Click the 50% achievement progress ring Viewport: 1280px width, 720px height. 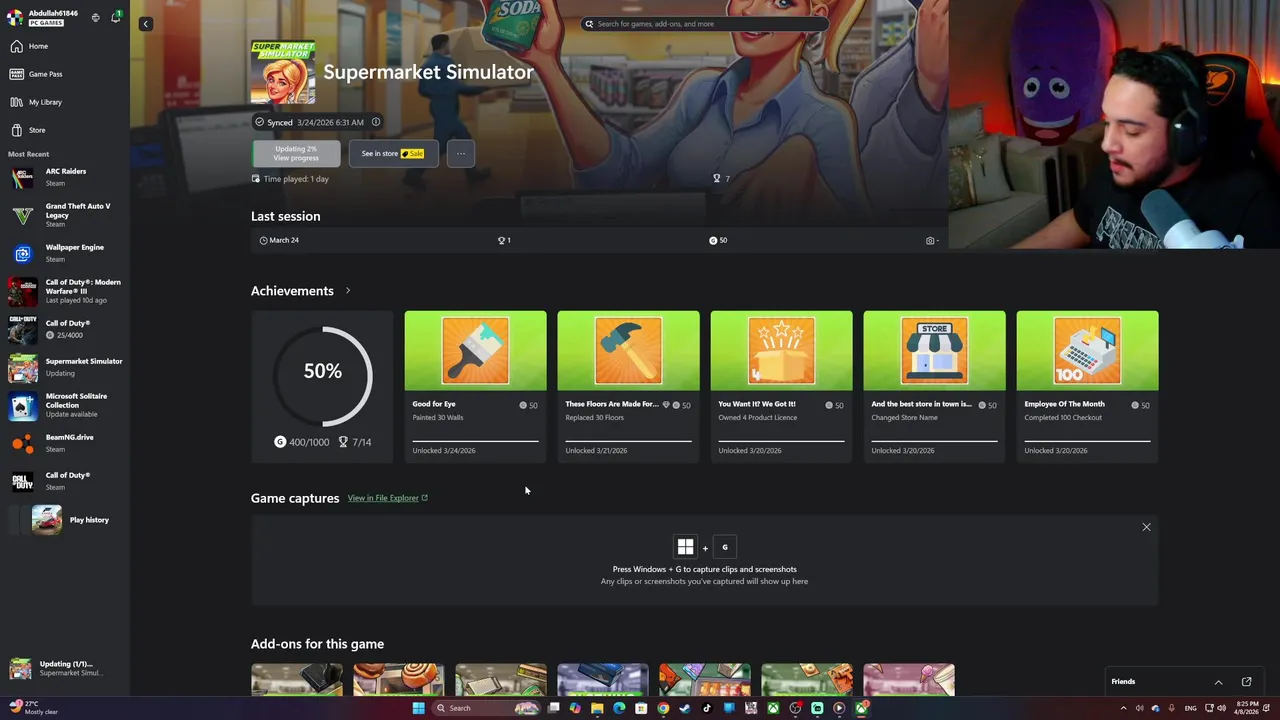point(323,376)
